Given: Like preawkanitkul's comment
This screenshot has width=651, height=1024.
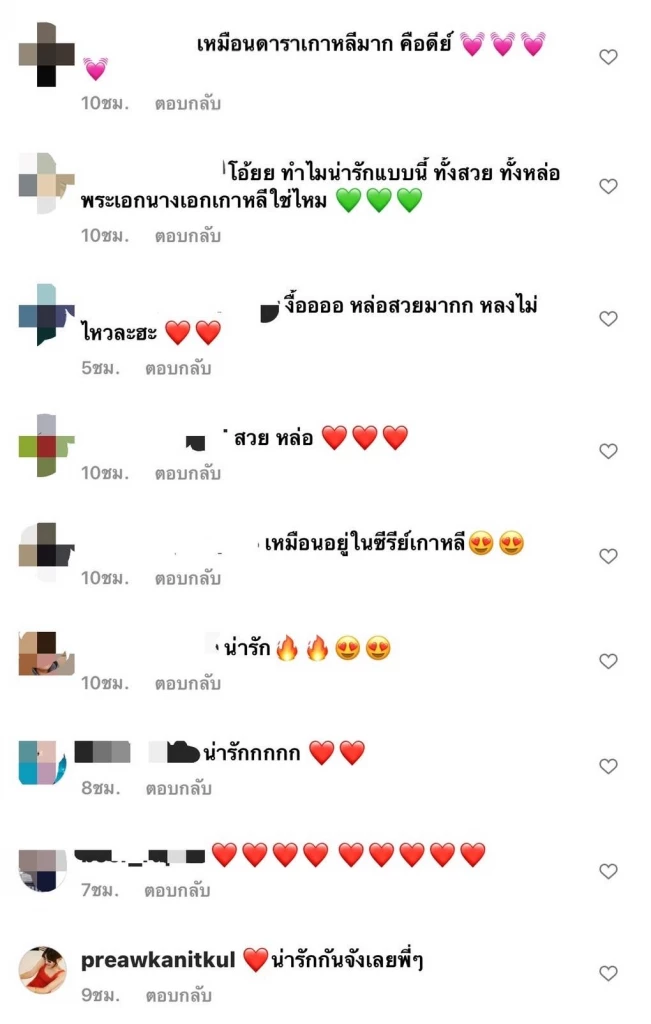Looking at the screenshot, I should click(x=608, y=973).
